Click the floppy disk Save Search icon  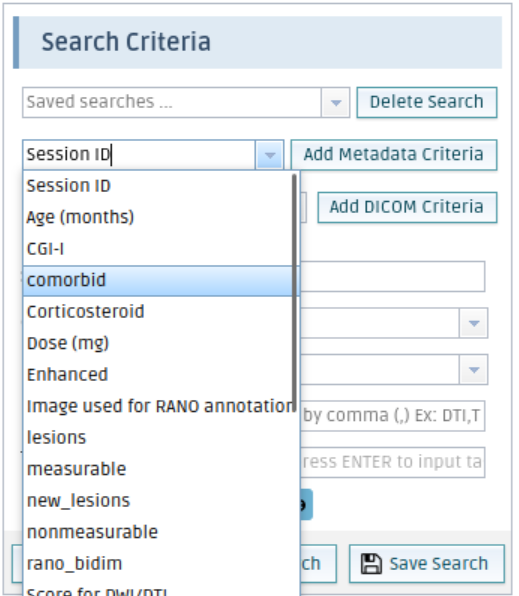tap(371, 563)
